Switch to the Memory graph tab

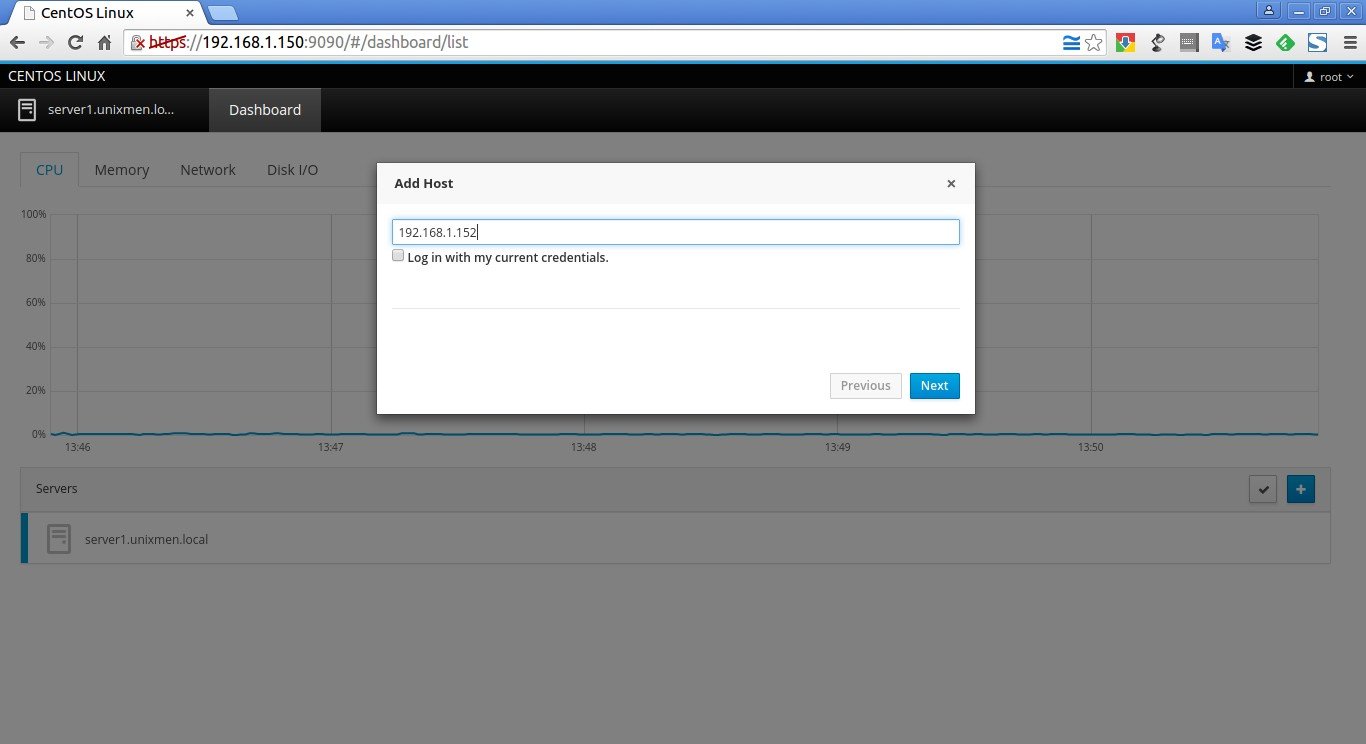[122, 170]
